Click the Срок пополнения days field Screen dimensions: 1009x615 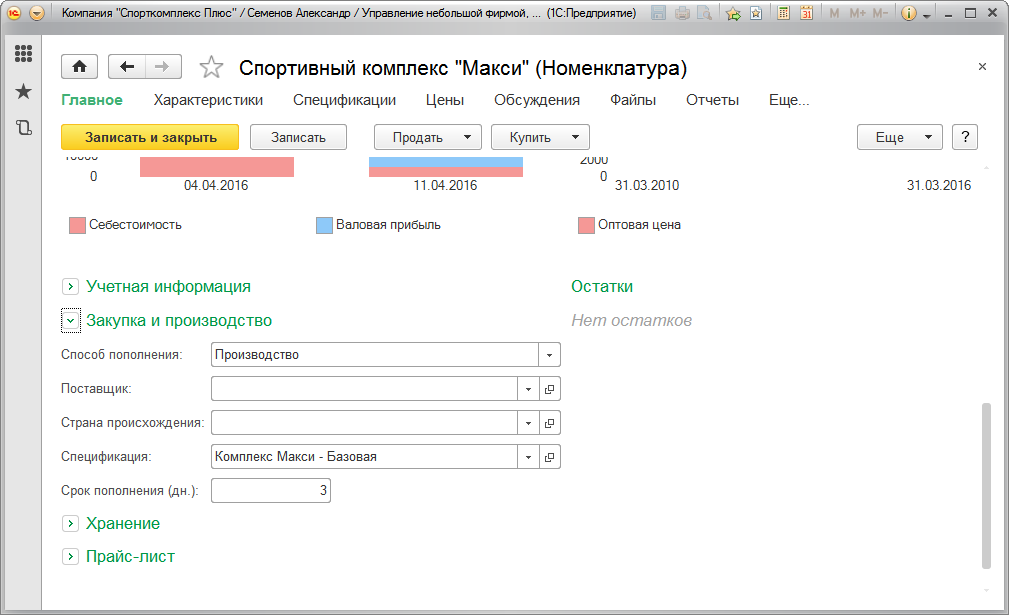click(271, 491)
